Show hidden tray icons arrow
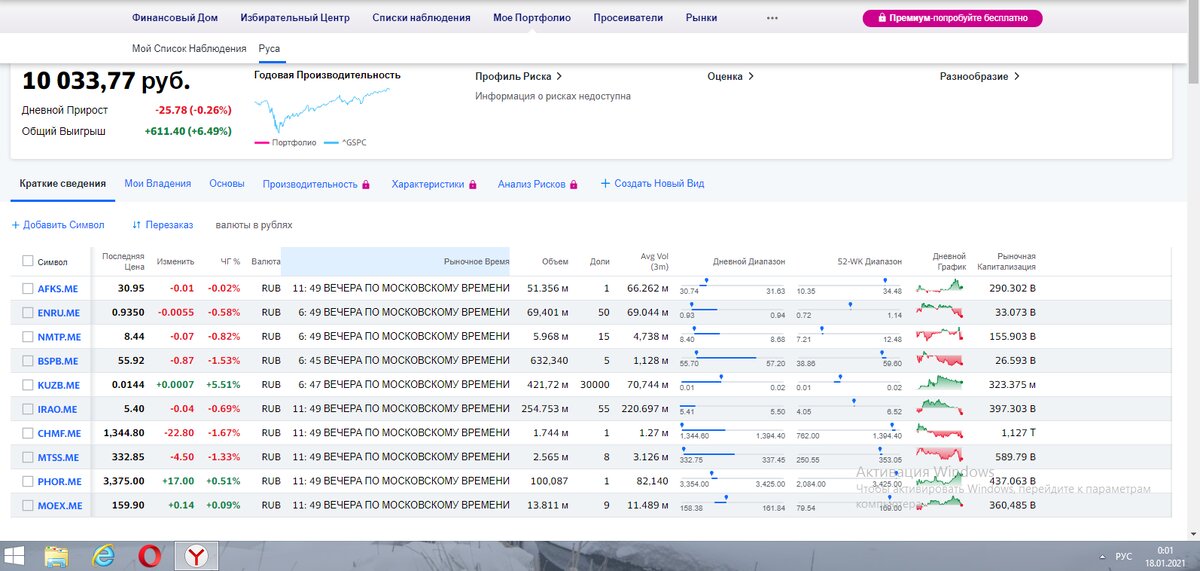 click(1102, 556)
